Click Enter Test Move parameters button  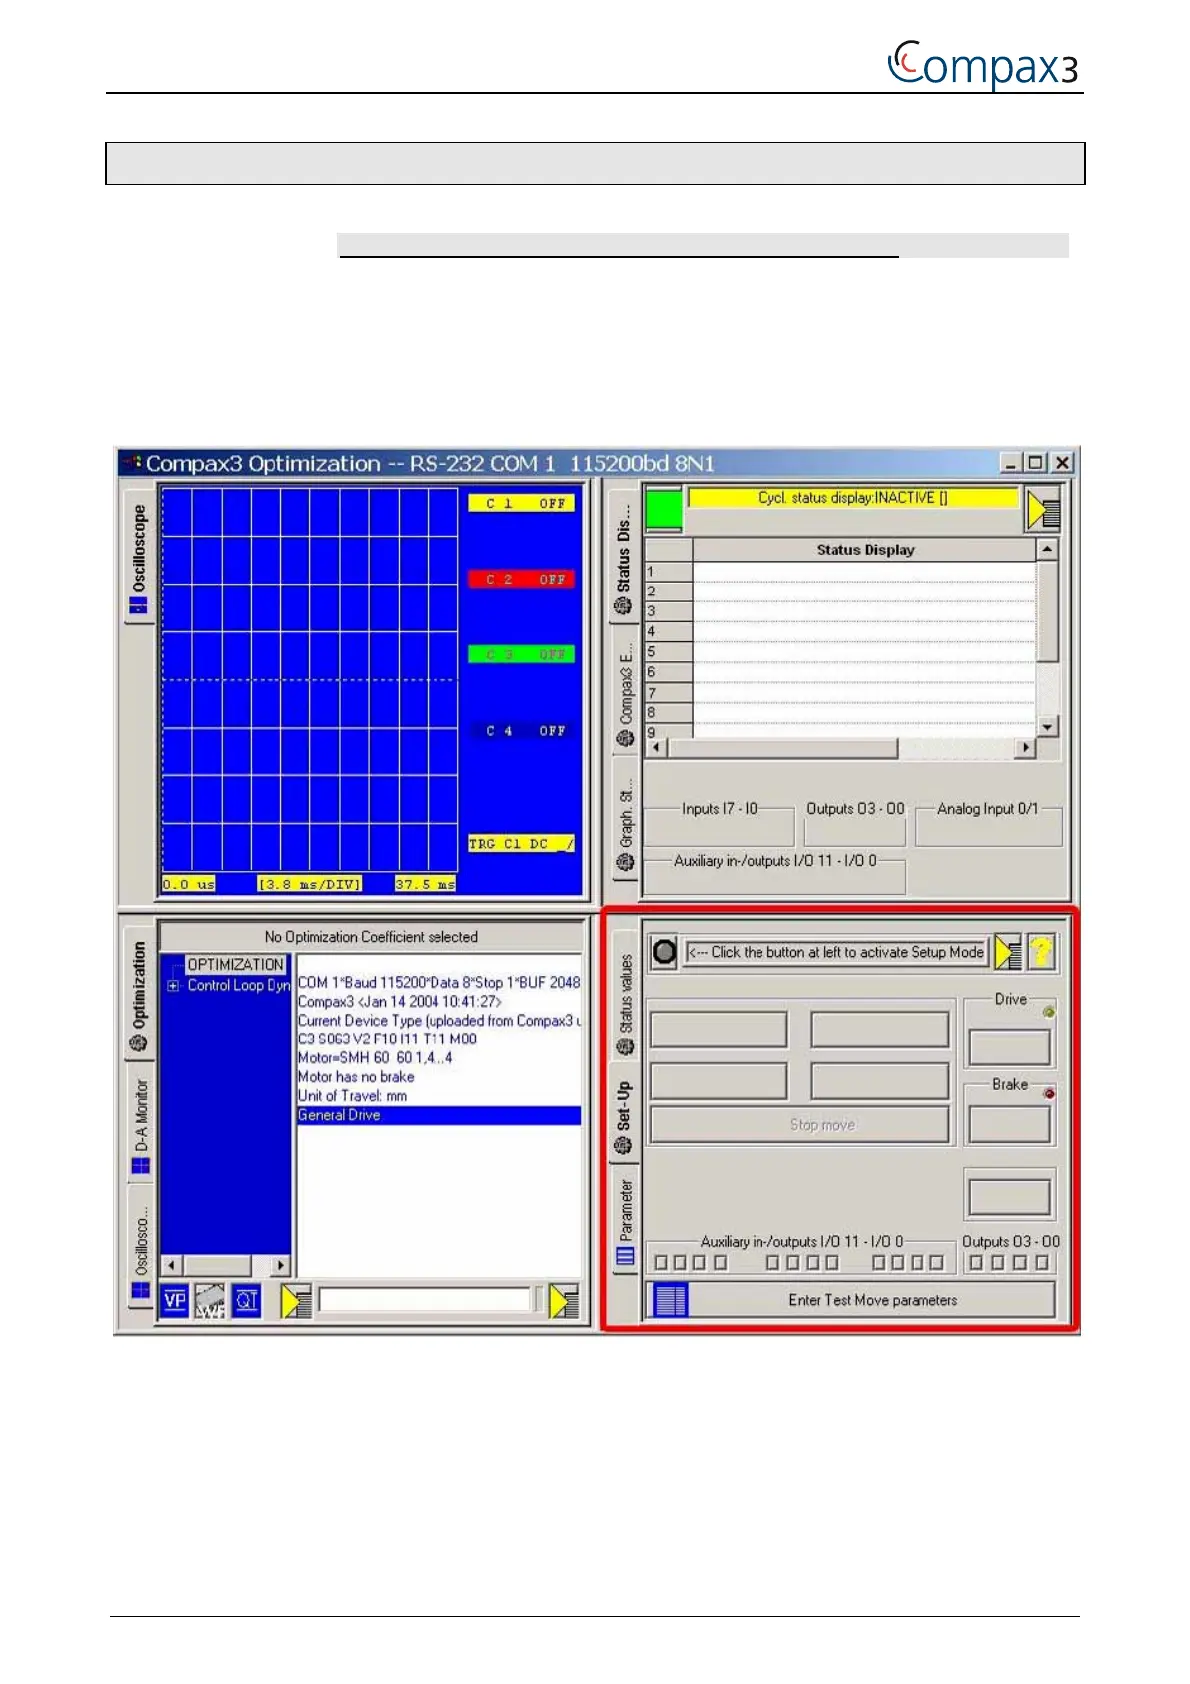tap(851, 1300)
